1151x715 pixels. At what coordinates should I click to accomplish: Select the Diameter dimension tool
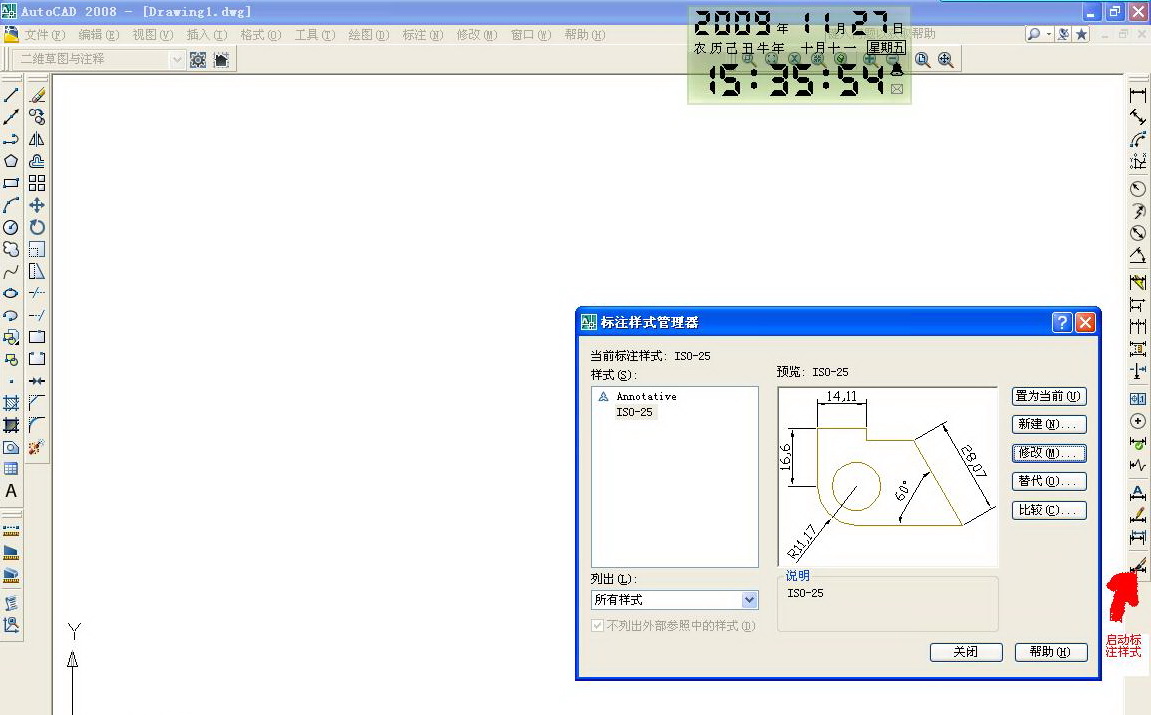pyautogui.click(x=1138, y=233)
